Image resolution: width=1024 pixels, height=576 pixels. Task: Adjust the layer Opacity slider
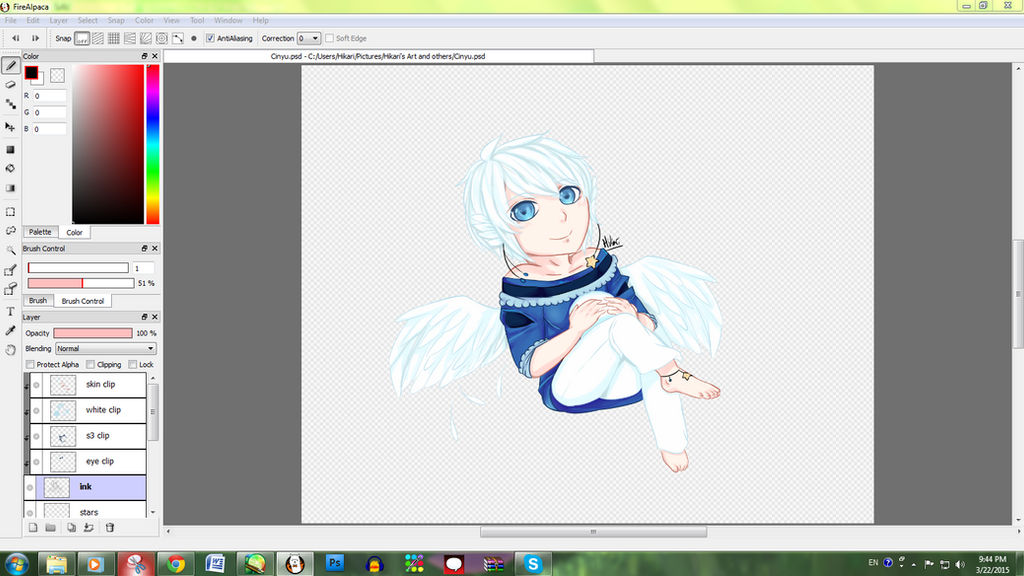(x=93, y=333)
